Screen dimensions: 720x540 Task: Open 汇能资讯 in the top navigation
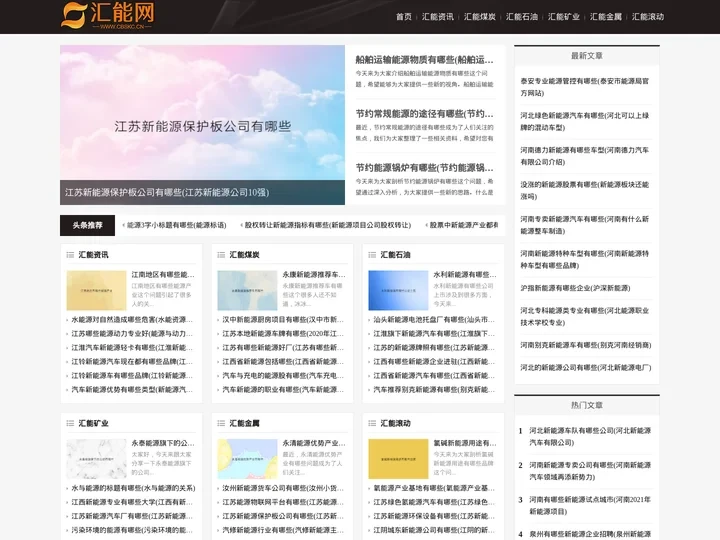click(438, 17)
